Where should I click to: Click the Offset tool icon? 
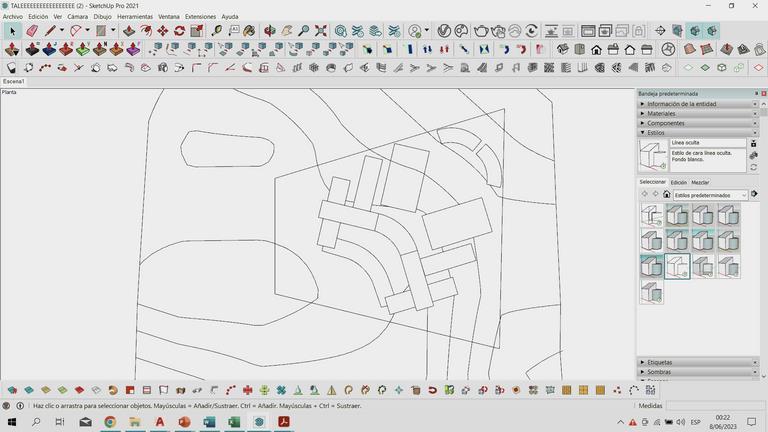(x=145, y=31)
